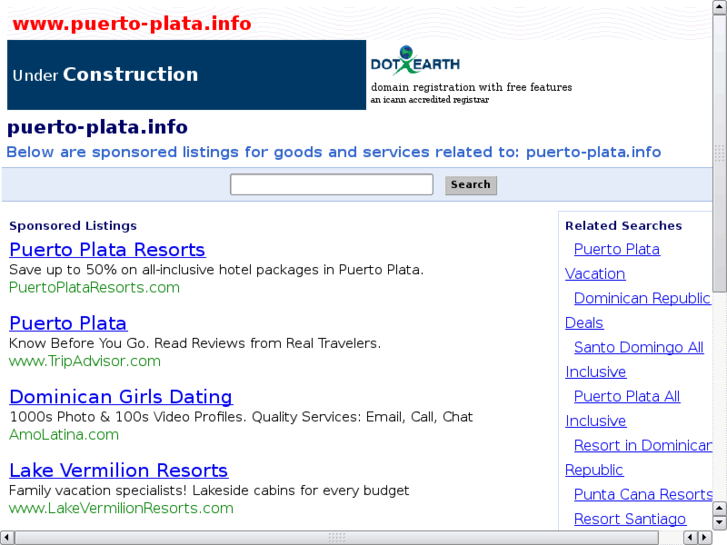Click the 'Related Searches' heading
Screen dimensions: 727x545
(624, 226)
